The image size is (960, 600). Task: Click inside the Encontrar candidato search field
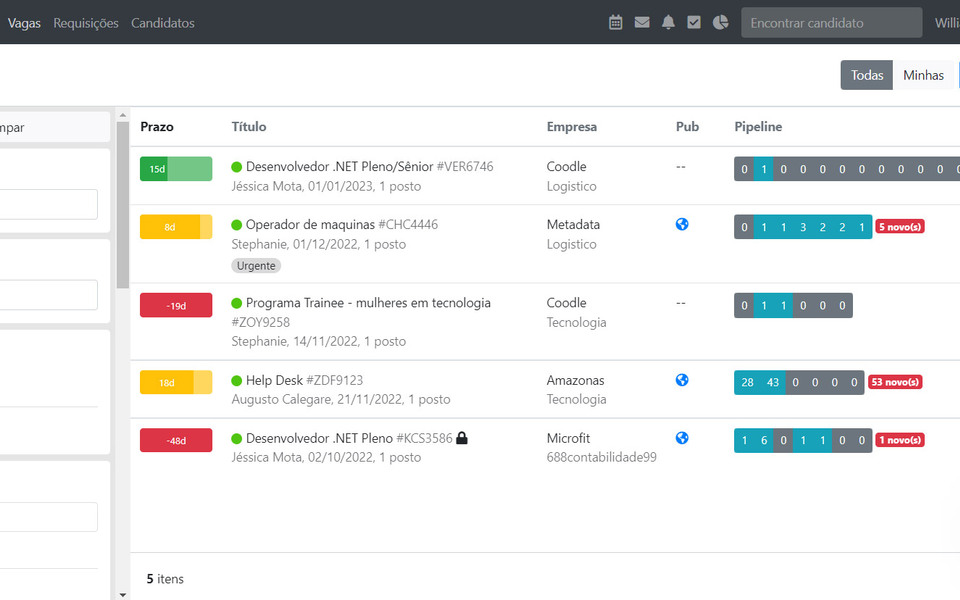pos(831,21)
